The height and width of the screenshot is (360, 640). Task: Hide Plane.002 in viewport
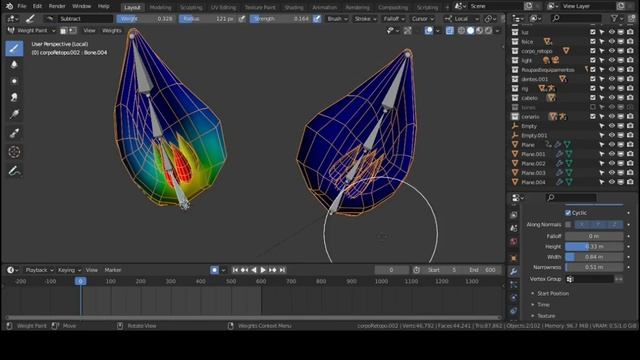(x=611, y=163)
